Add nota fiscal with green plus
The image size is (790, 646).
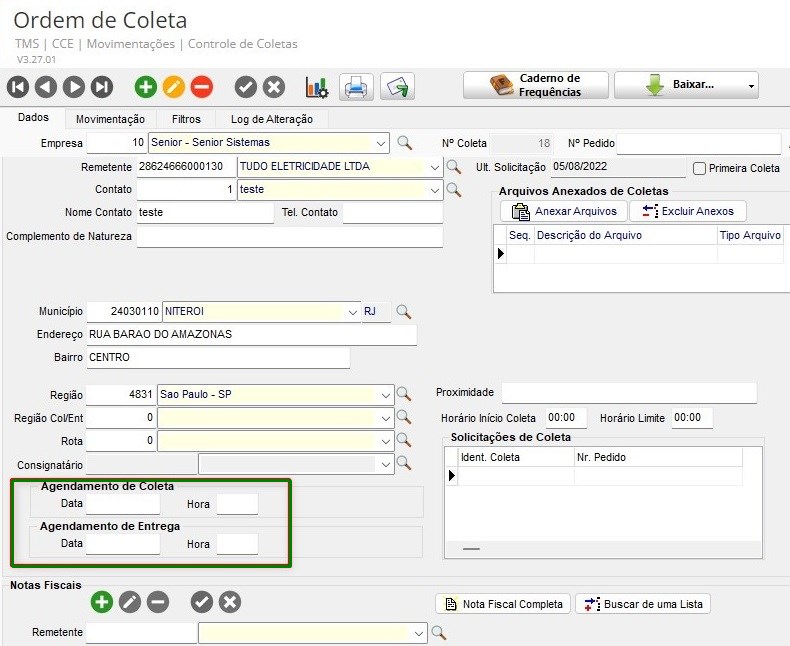pos(102,602)
